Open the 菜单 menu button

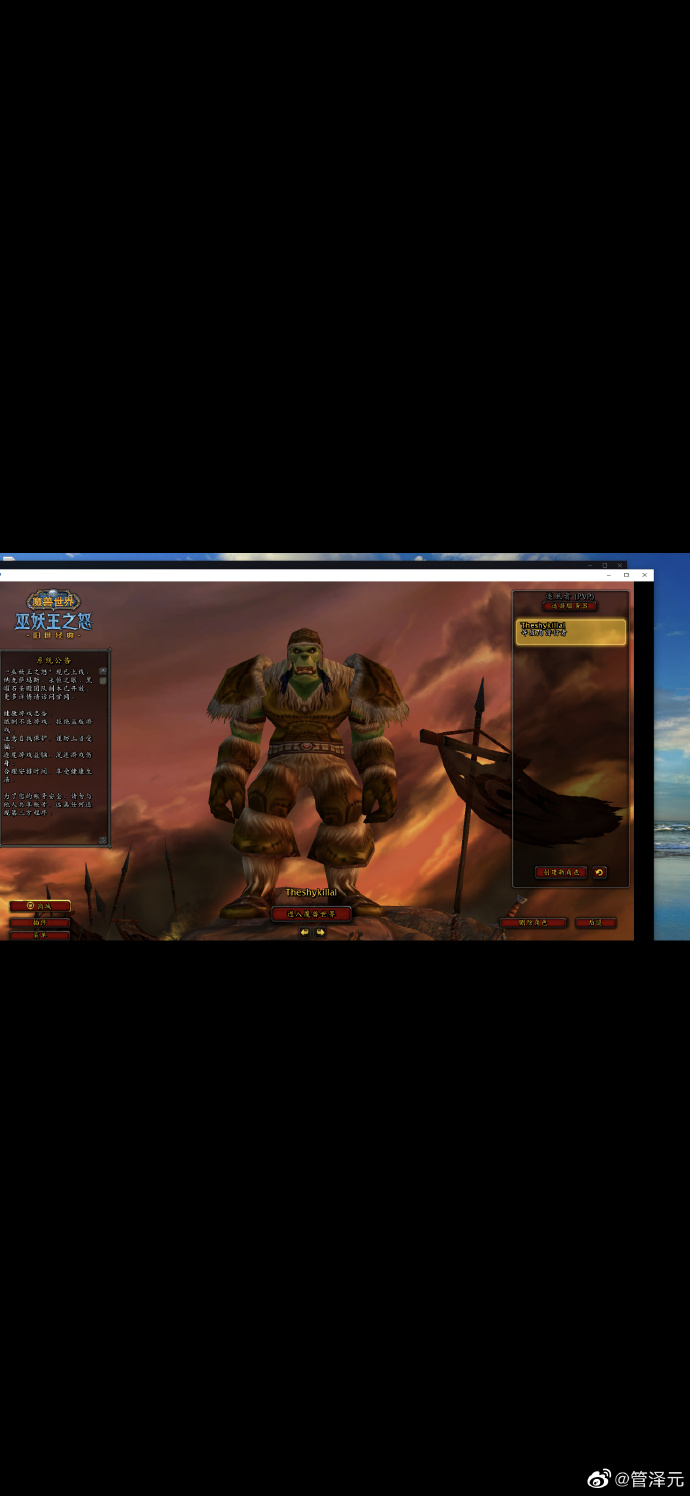[x=40, y=935]
